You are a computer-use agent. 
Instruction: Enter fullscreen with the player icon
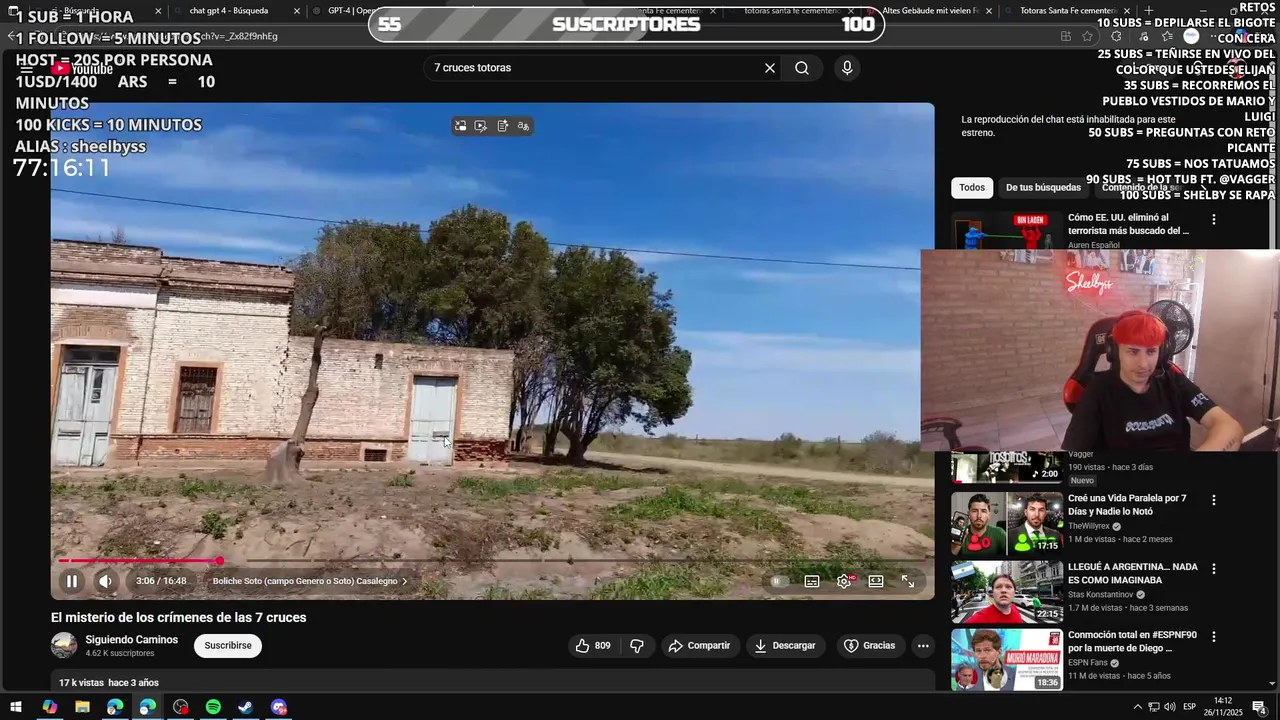[x=908, y=581]
